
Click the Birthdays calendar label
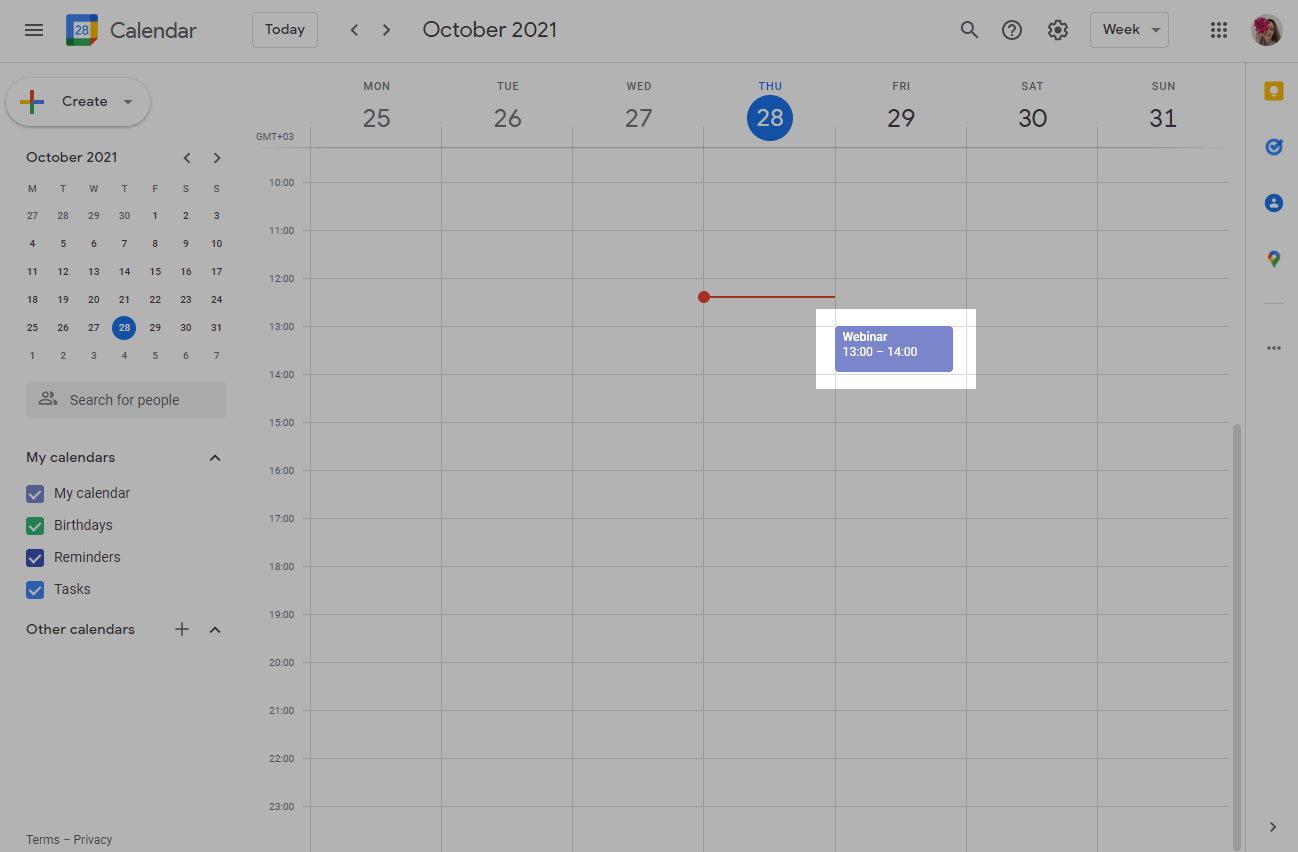(x=83, y=526)
